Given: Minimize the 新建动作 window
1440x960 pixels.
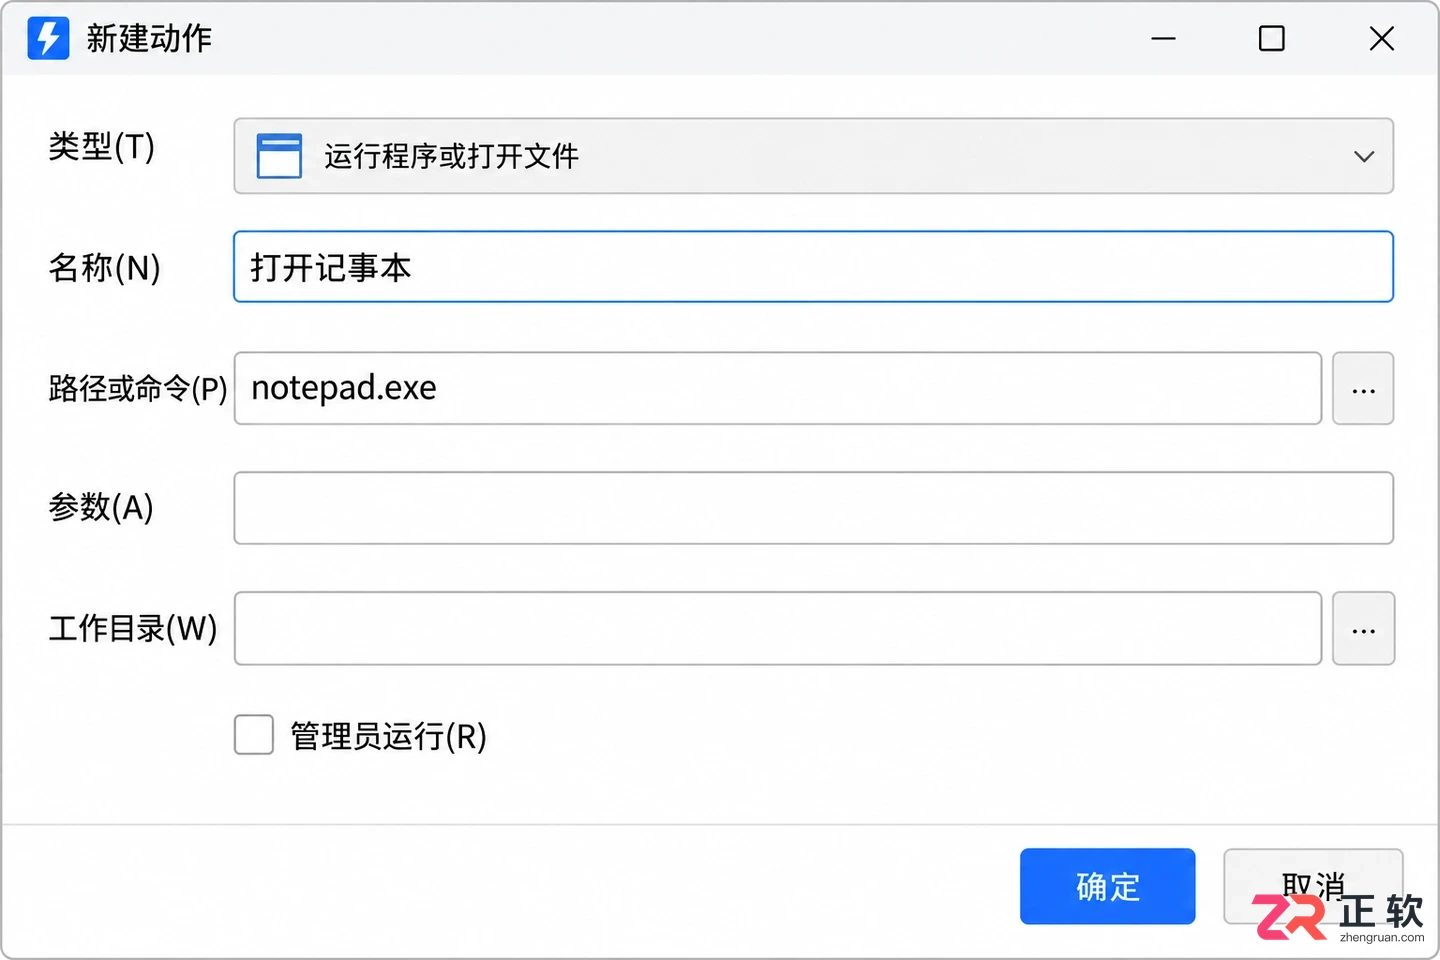Looking at the screenshot, I should click(1163, 39).
